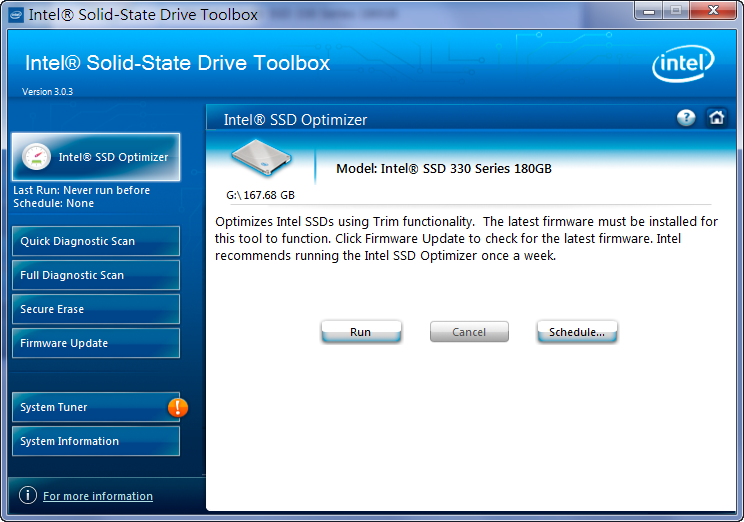Click the Schedule: None status text
The image size is (744, 522).
pos(54,203)
